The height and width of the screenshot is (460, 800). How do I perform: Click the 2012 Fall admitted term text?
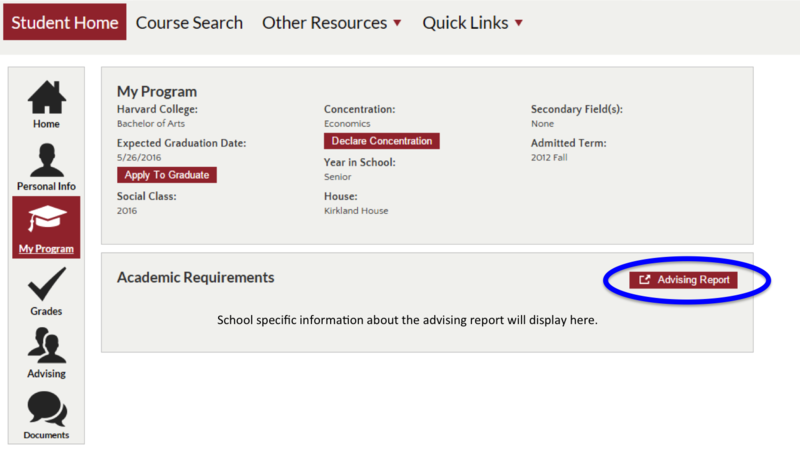[x=549, y=157]
